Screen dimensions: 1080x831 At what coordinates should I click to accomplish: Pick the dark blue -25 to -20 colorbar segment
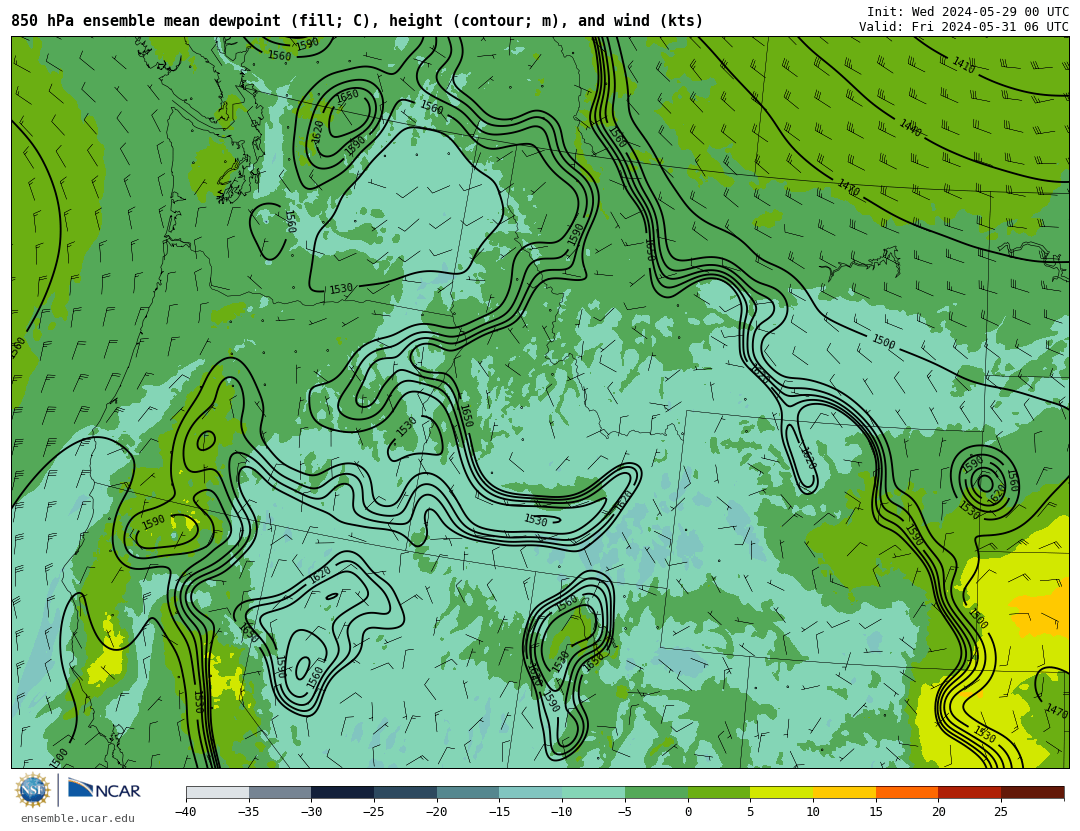tap(406, 793)
